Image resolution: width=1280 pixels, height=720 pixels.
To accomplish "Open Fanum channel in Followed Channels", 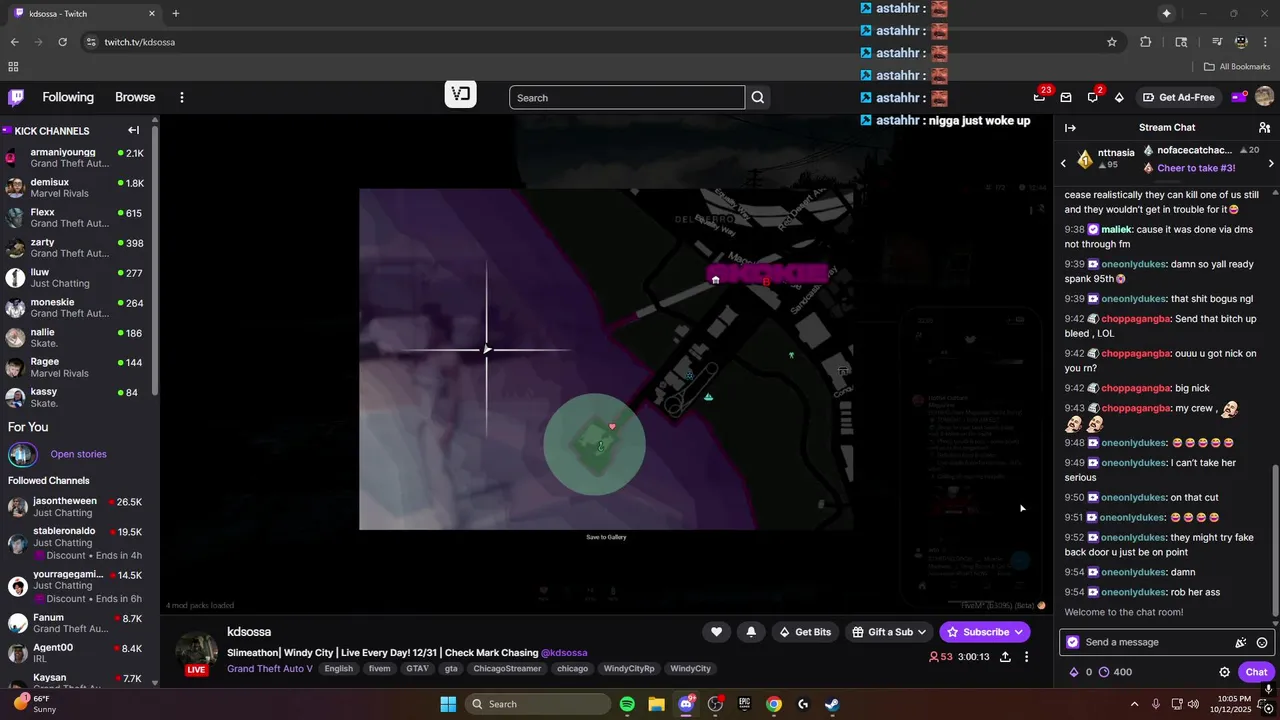I will [x=76, y=623].
